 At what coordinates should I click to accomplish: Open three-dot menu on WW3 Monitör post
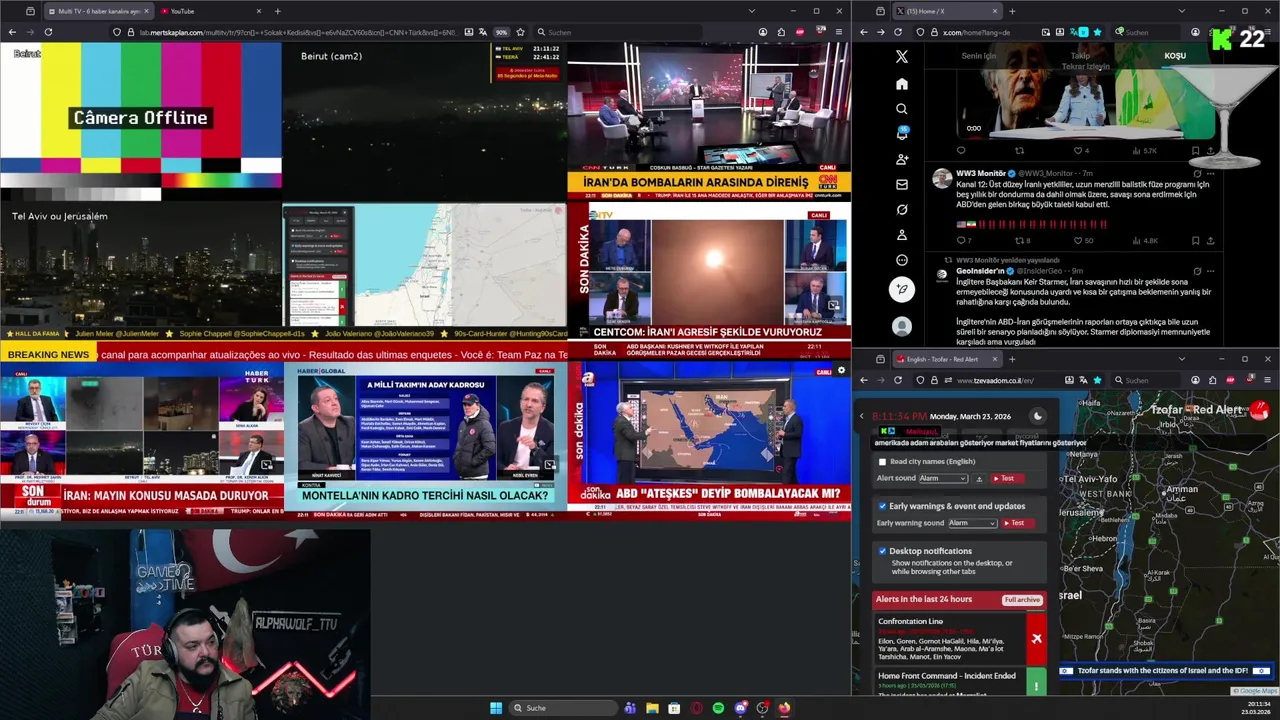click(x=1211, y=173)
